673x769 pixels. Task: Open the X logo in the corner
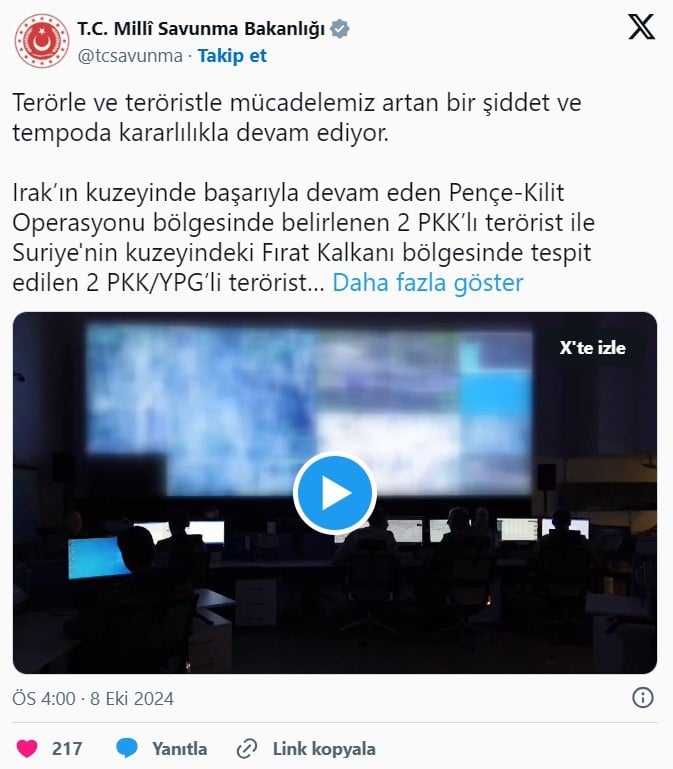point(641,27)
